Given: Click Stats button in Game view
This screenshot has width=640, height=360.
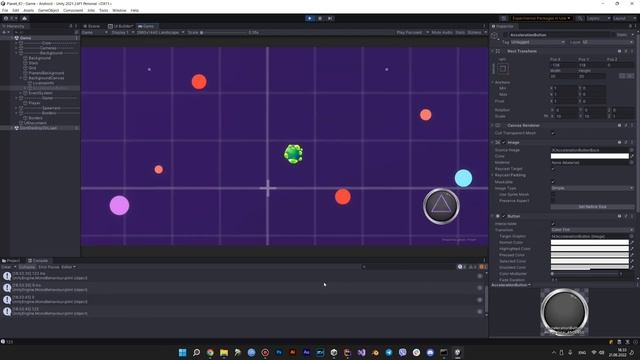Looking at the screenshot, I should tap(460, 32).
